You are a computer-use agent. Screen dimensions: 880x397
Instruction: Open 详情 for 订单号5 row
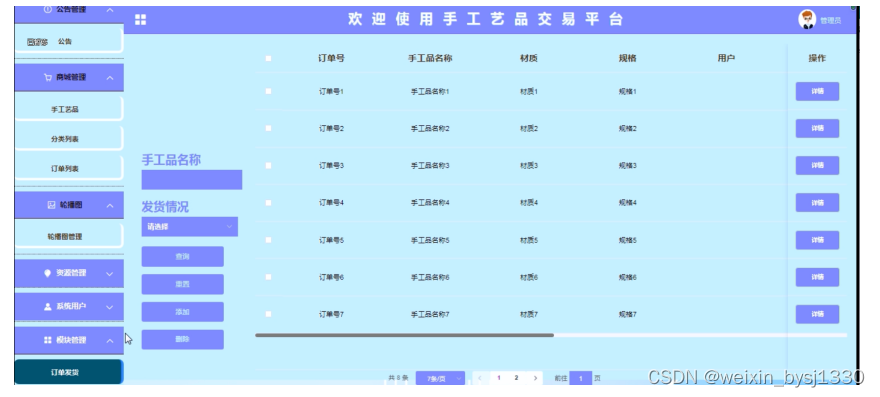tap(817, 240)
